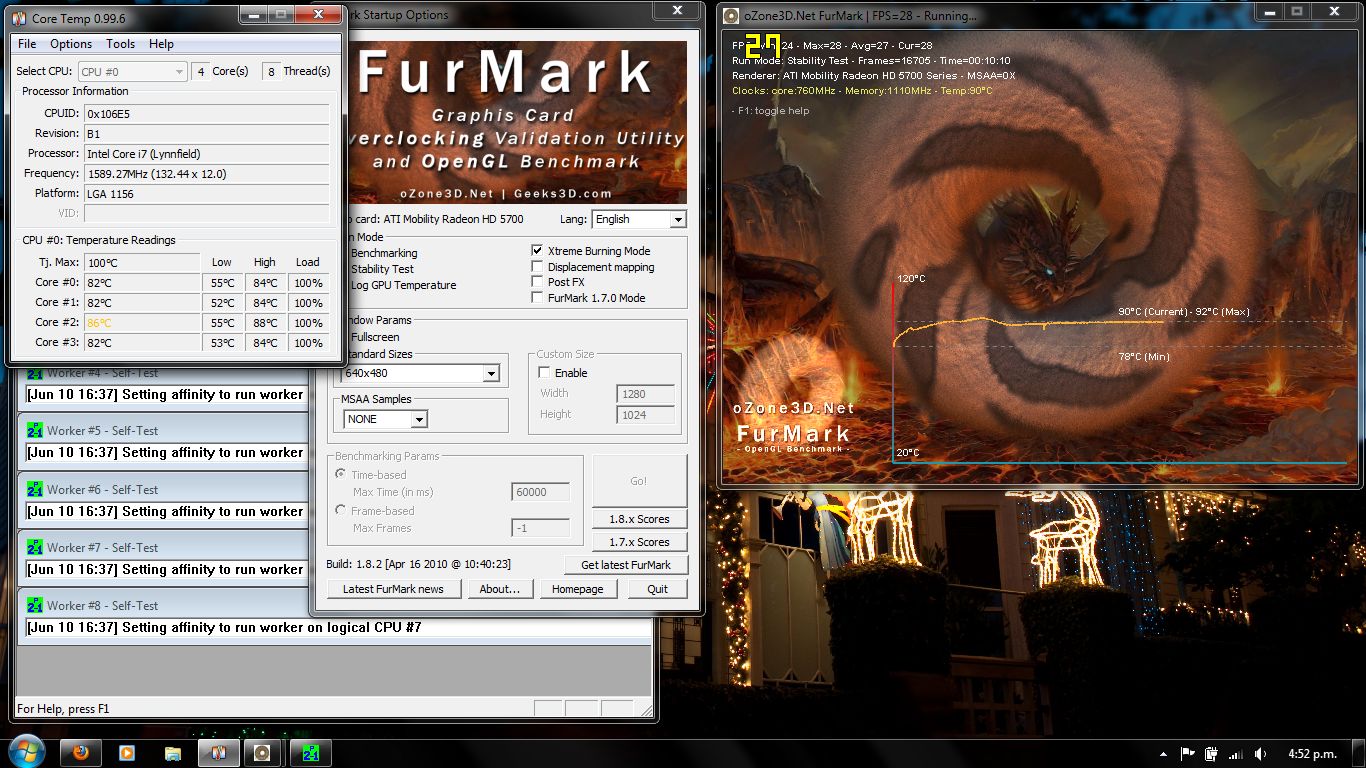
Task: Enable the FurMark 1.7.0 Mode checkbox
Action: tap(538, 298)
